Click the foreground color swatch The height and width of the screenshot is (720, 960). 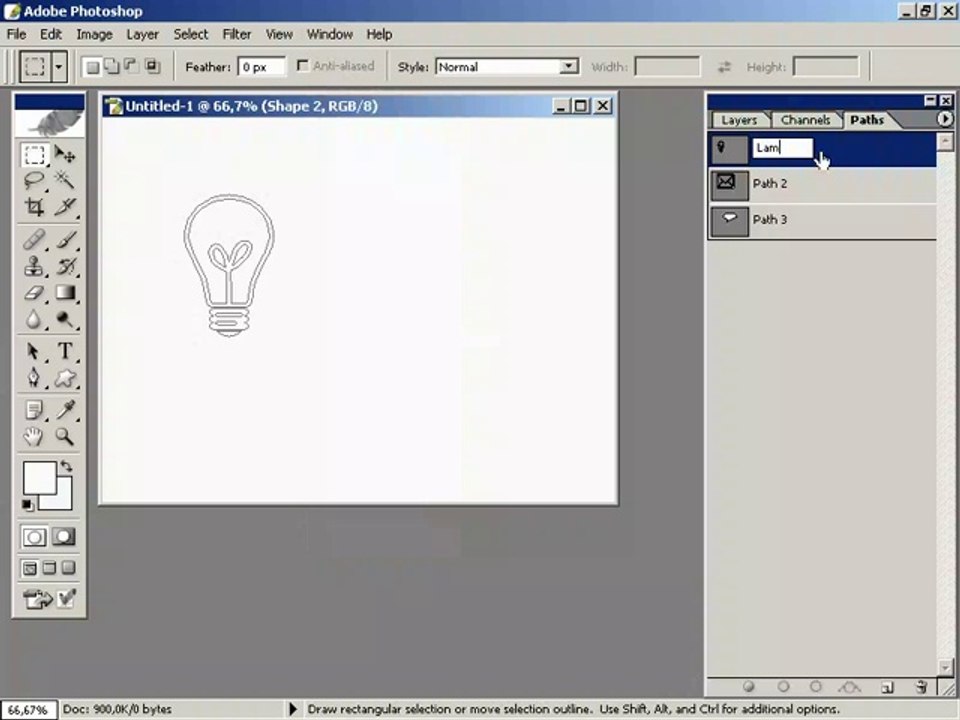point(38,477)
